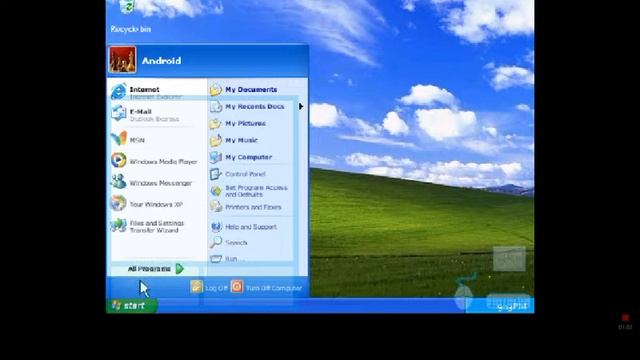
Task: Choose the Tour Windows XP label
Action: click(156, 204)
